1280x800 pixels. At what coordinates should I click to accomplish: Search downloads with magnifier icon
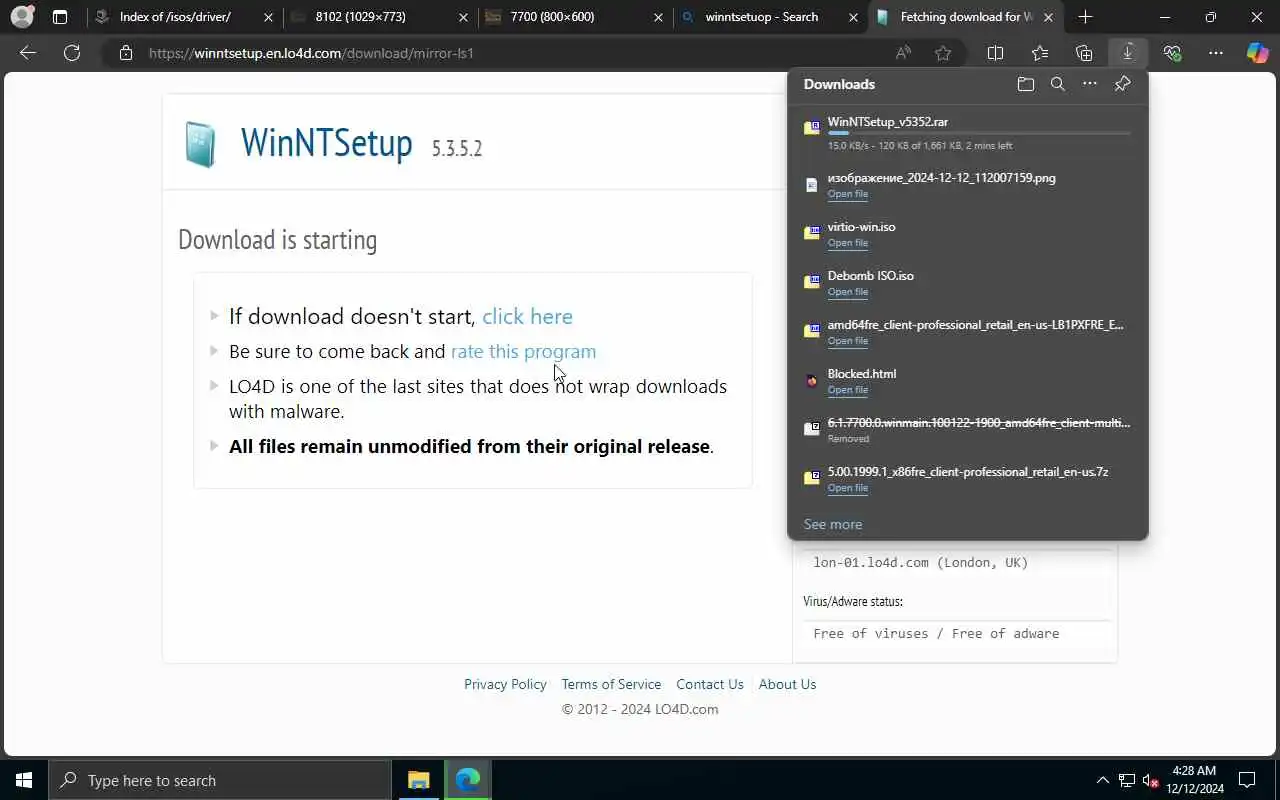(x=1057, y=84)
